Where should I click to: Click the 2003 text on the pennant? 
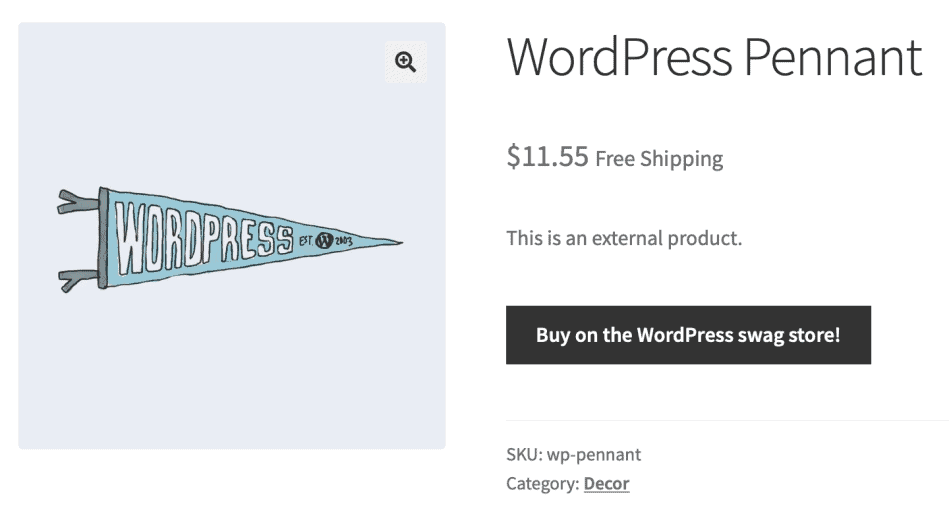(343, 241)
